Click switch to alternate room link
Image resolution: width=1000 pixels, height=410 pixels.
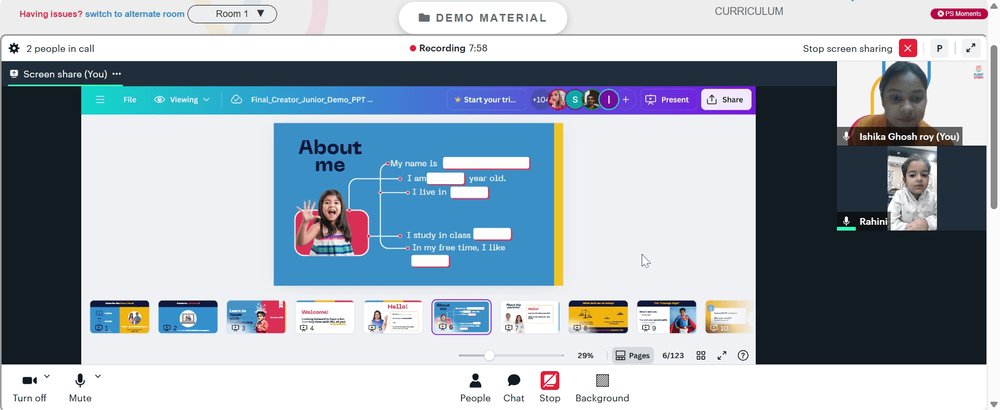point(135,14)
